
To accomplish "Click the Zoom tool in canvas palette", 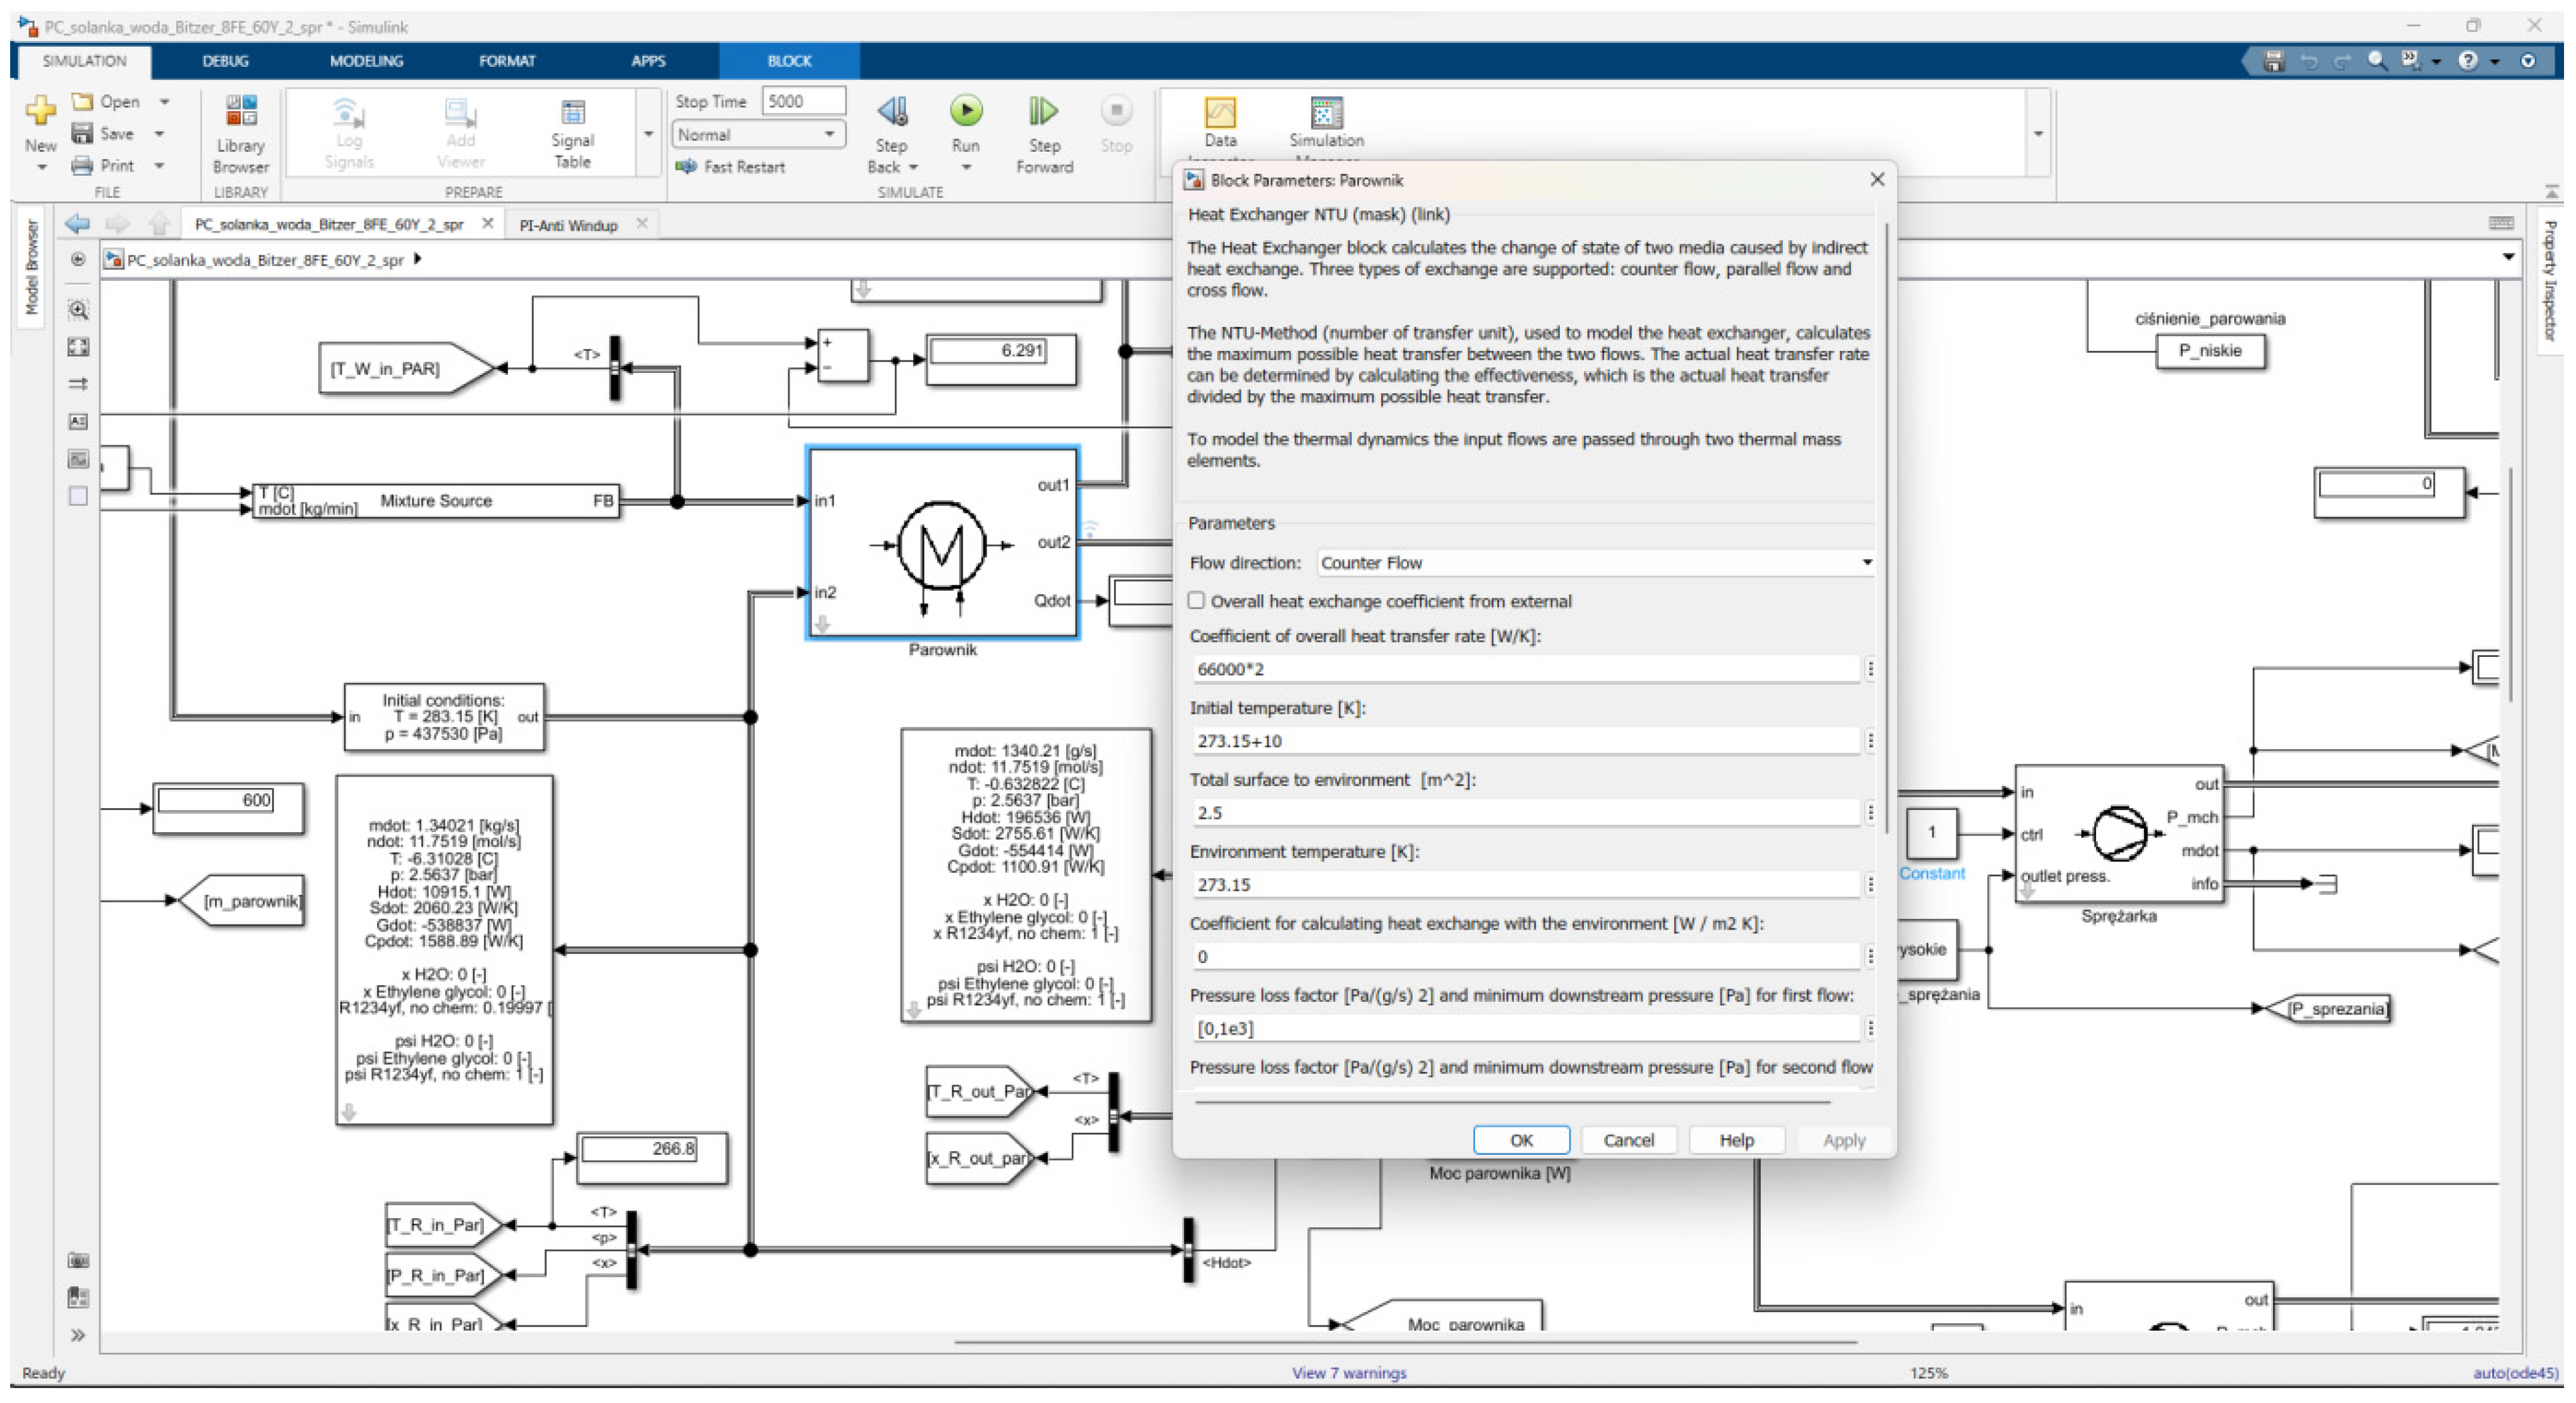I will click(78, 310).
